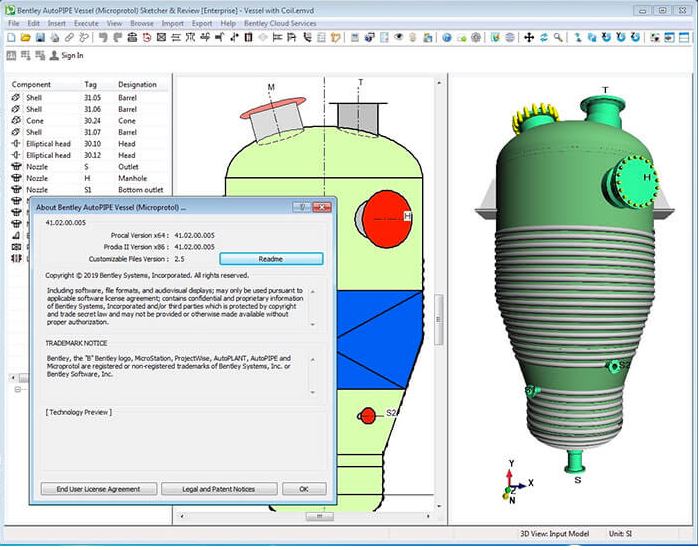Screen dimensions: 699x550
Task: Click the sketch view scroll-left arrow
Action: click(x=181, y=516)
